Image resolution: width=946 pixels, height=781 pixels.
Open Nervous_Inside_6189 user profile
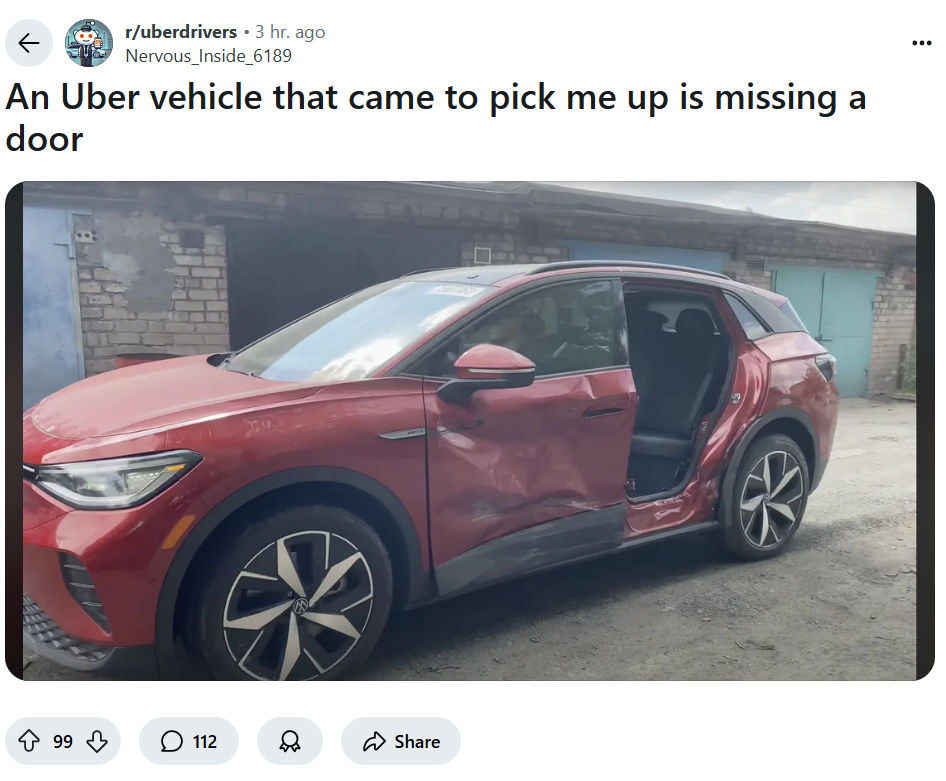208,56
